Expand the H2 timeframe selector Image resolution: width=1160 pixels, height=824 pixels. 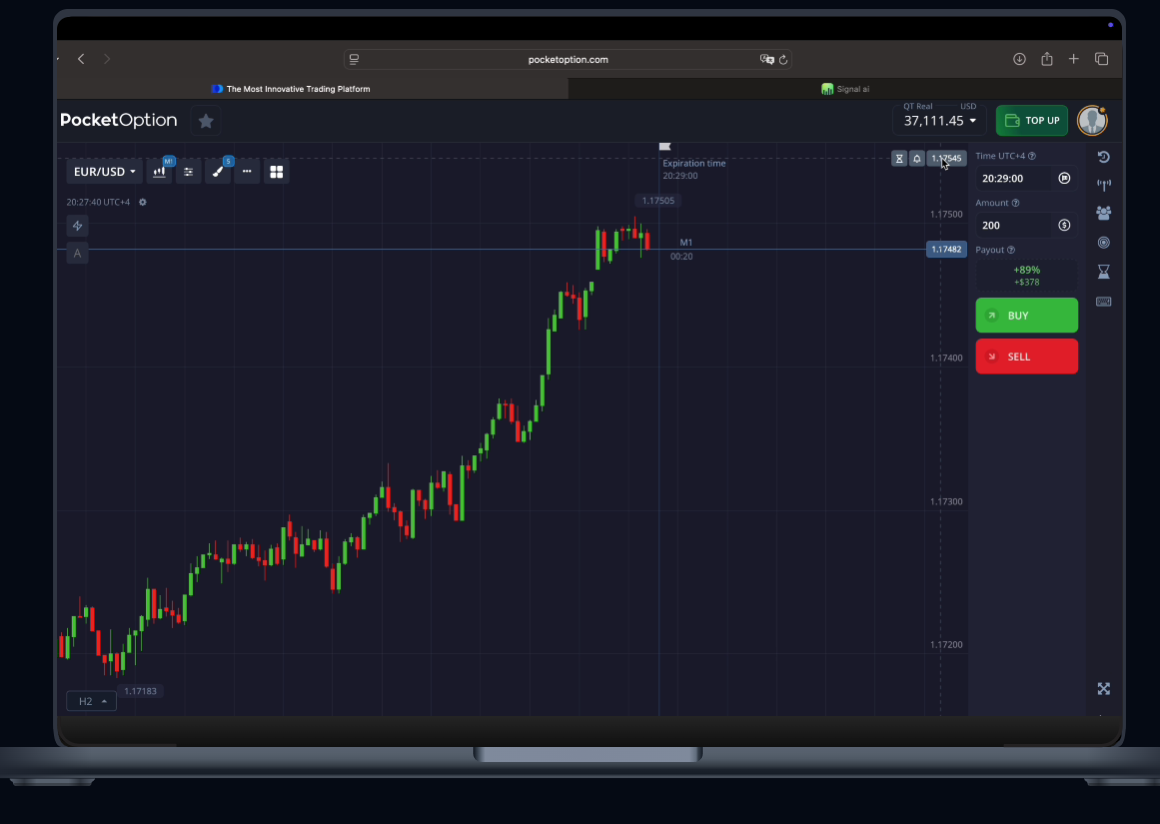coord(92,701)
